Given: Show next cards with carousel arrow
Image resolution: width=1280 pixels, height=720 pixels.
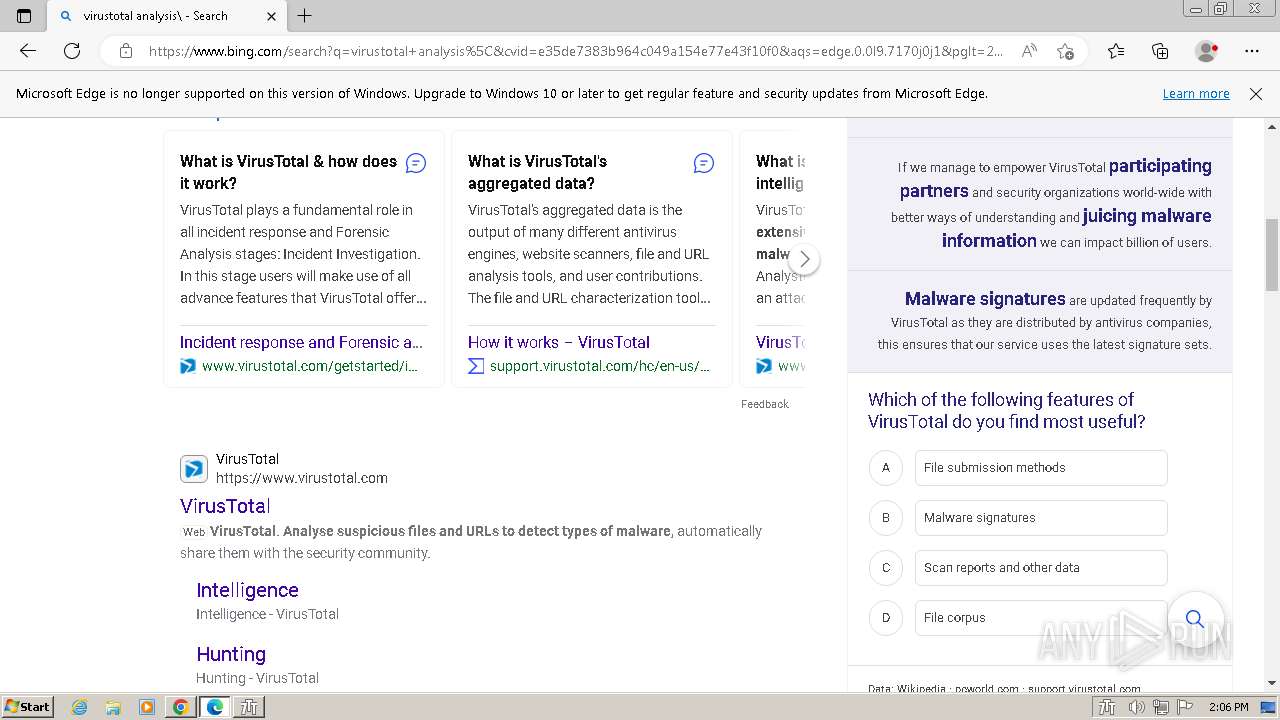Looking at the screenshot, I should click(x=804, y=259).
